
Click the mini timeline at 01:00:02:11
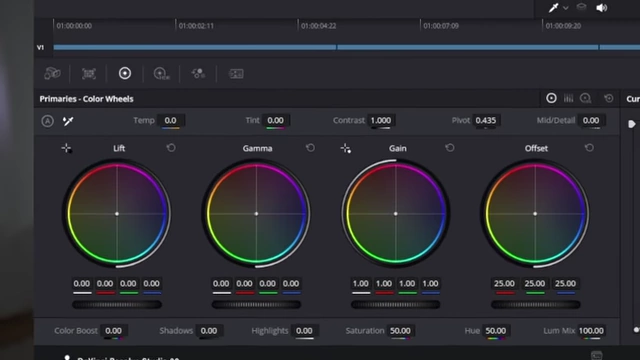pos(196,26)
